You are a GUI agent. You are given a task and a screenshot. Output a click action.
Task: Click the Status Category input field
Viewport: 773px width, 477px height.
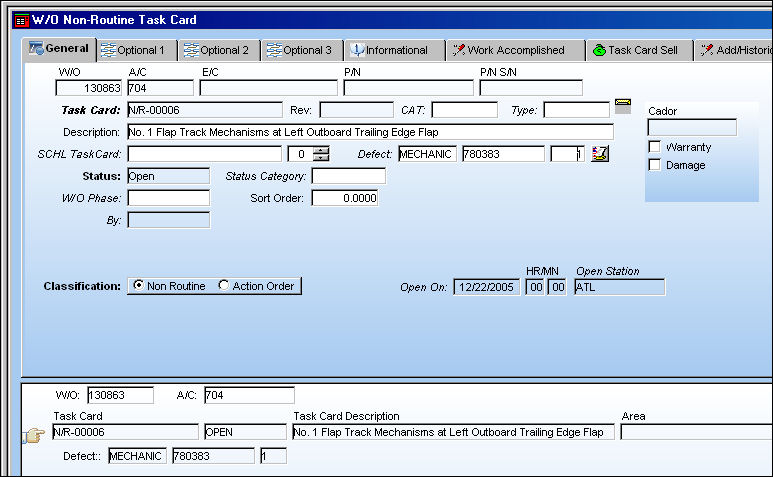[349, 176]
